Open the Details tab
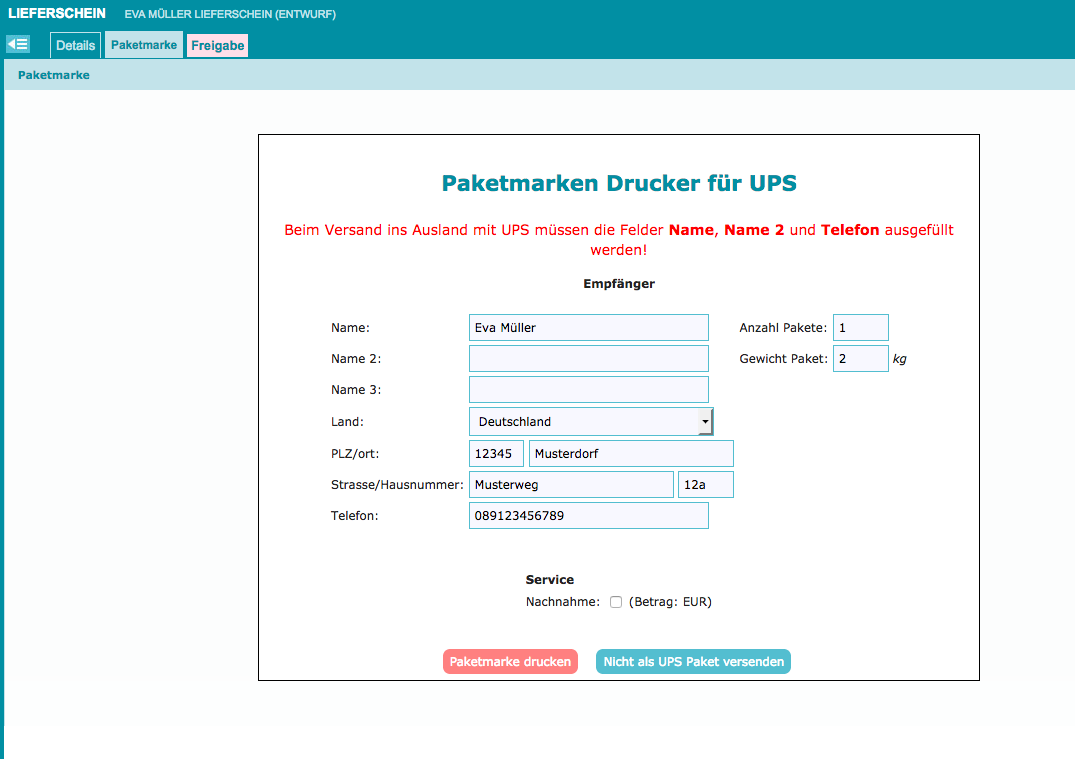This screenshot has height=759, width=1075. [75, 45]
